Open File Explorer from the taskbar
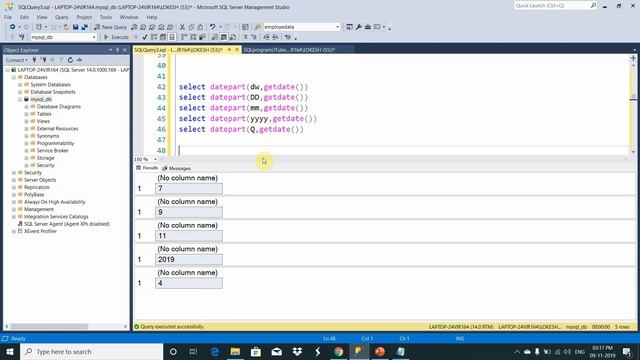The image size is (640, 360). pos(235,351)
